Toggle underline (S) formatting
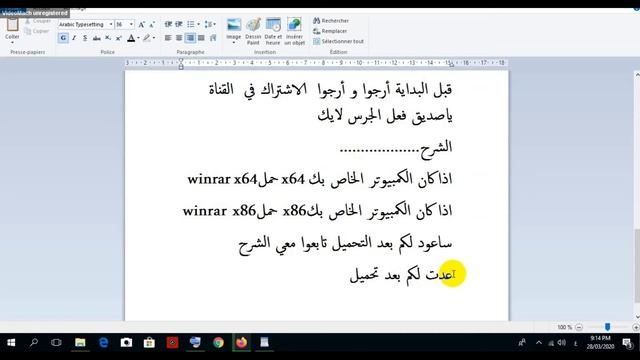640x360 pixels. tap(85, 38)
